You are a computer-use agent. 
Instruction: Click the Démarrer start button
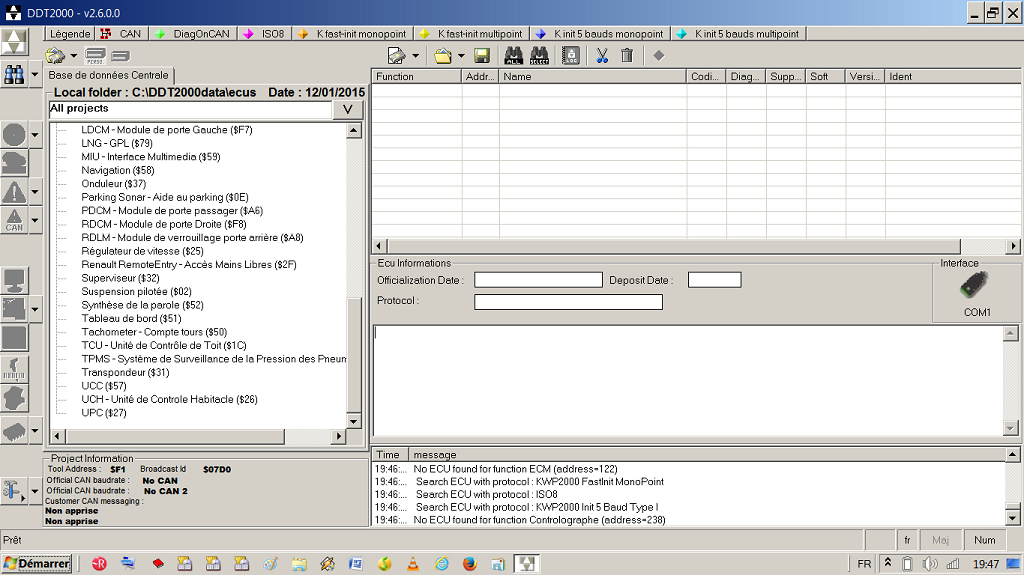click(x=37, y=564)
